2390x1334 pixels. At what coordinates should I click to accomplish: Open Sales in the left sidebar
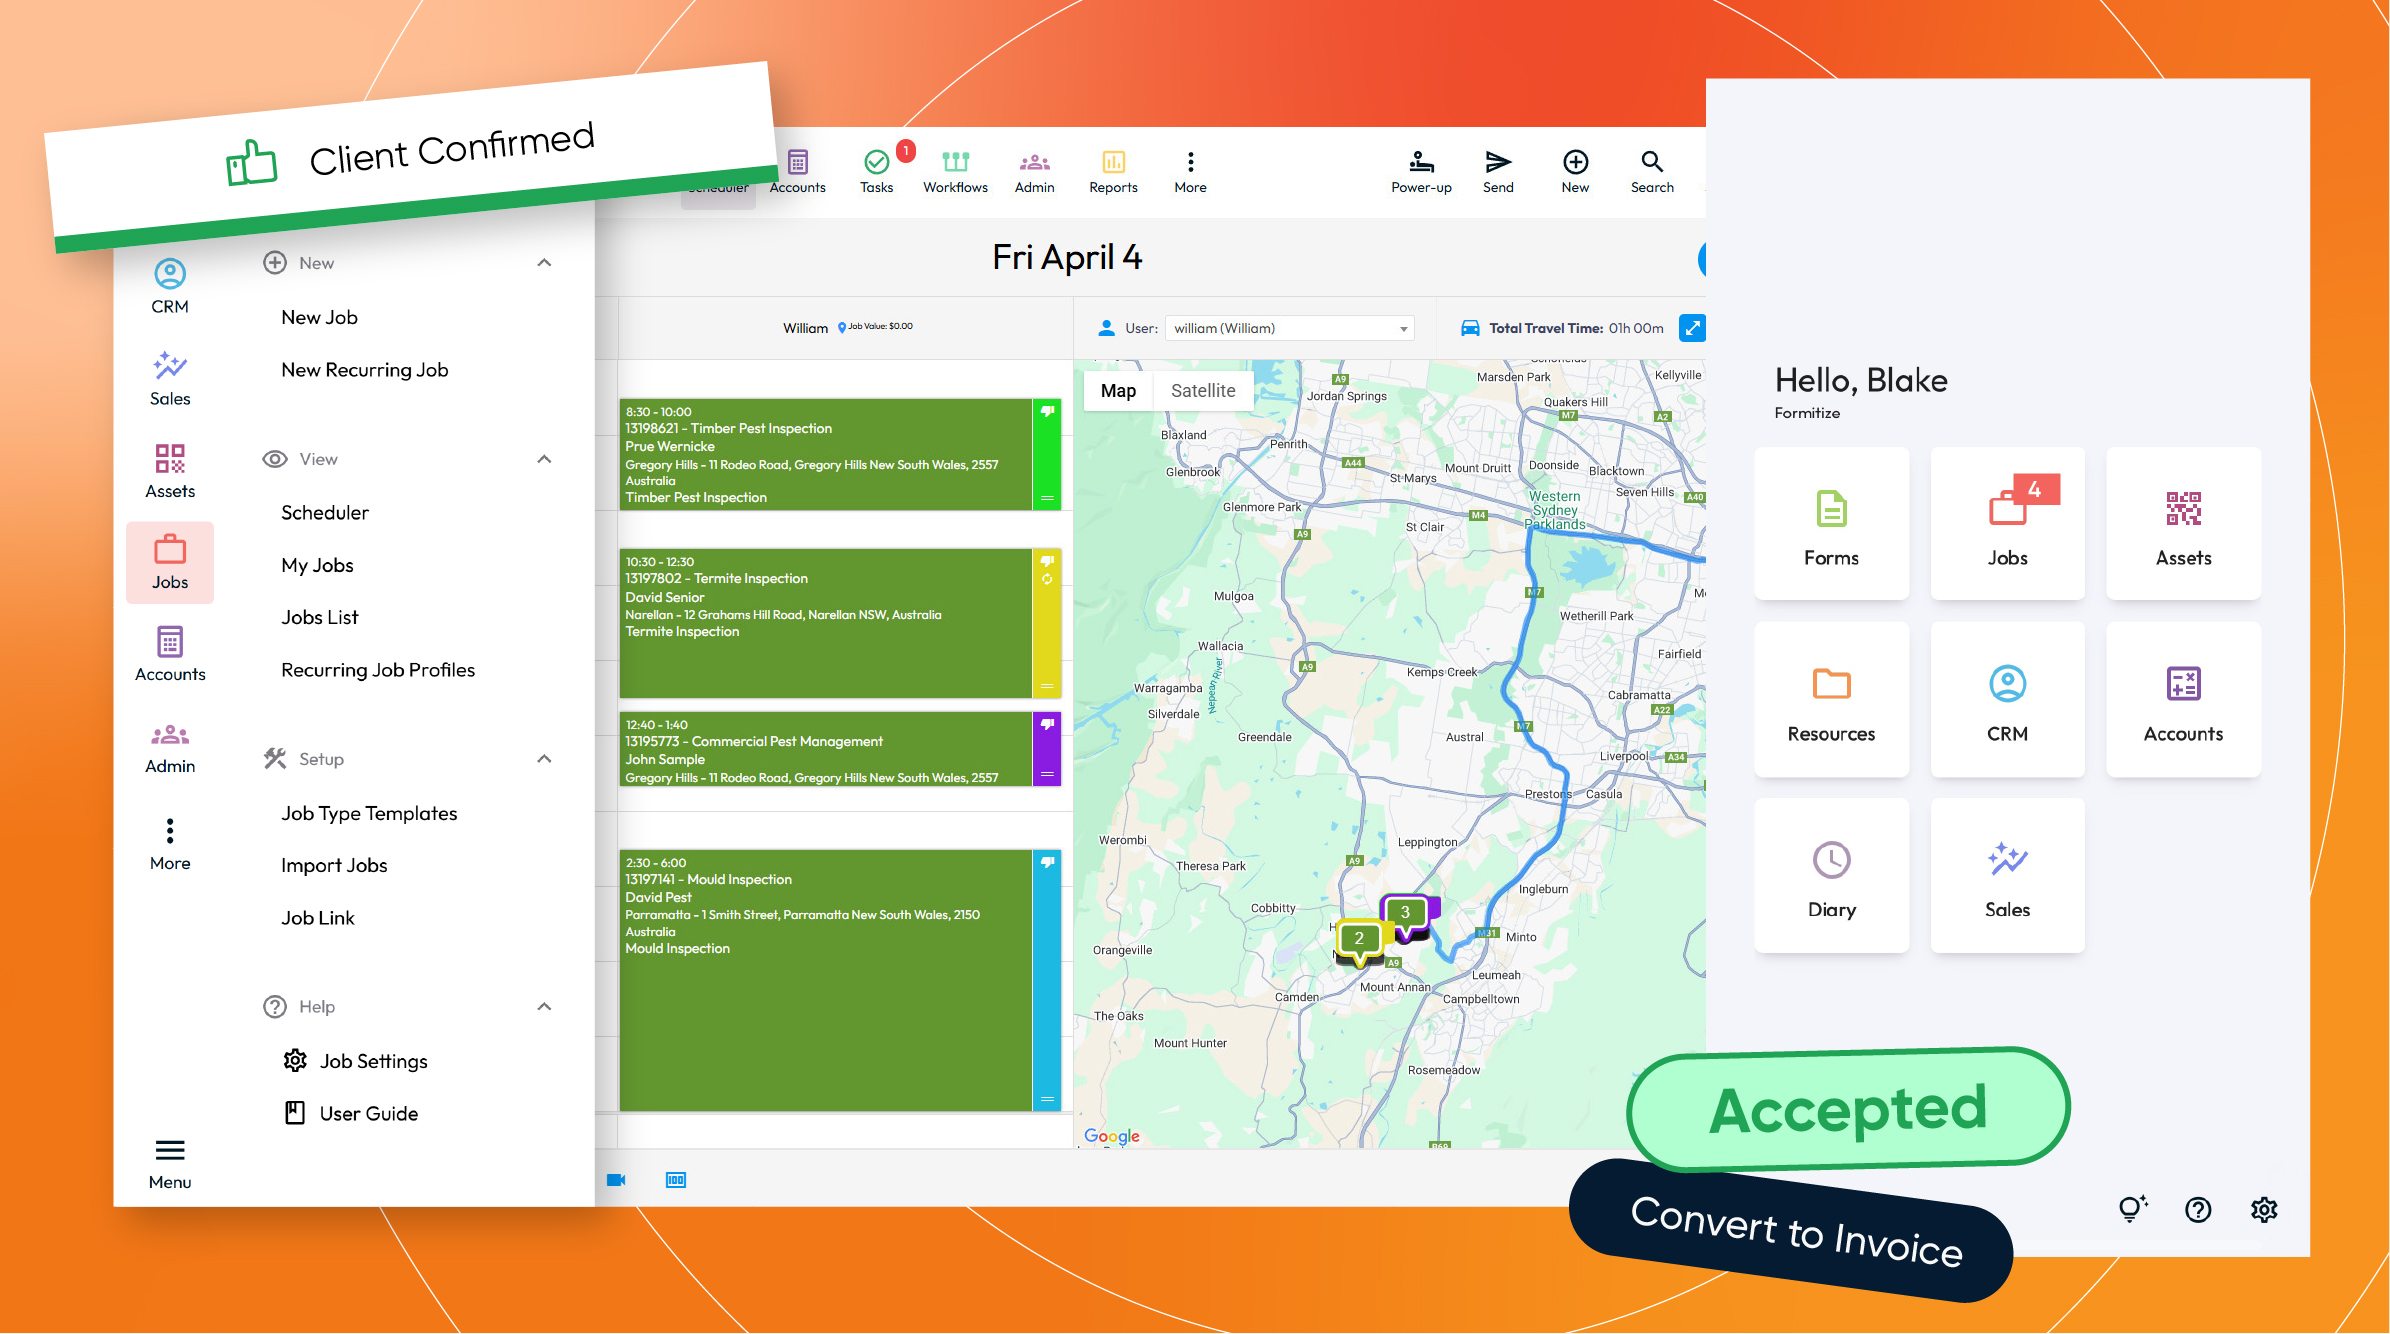pos(170,379)
